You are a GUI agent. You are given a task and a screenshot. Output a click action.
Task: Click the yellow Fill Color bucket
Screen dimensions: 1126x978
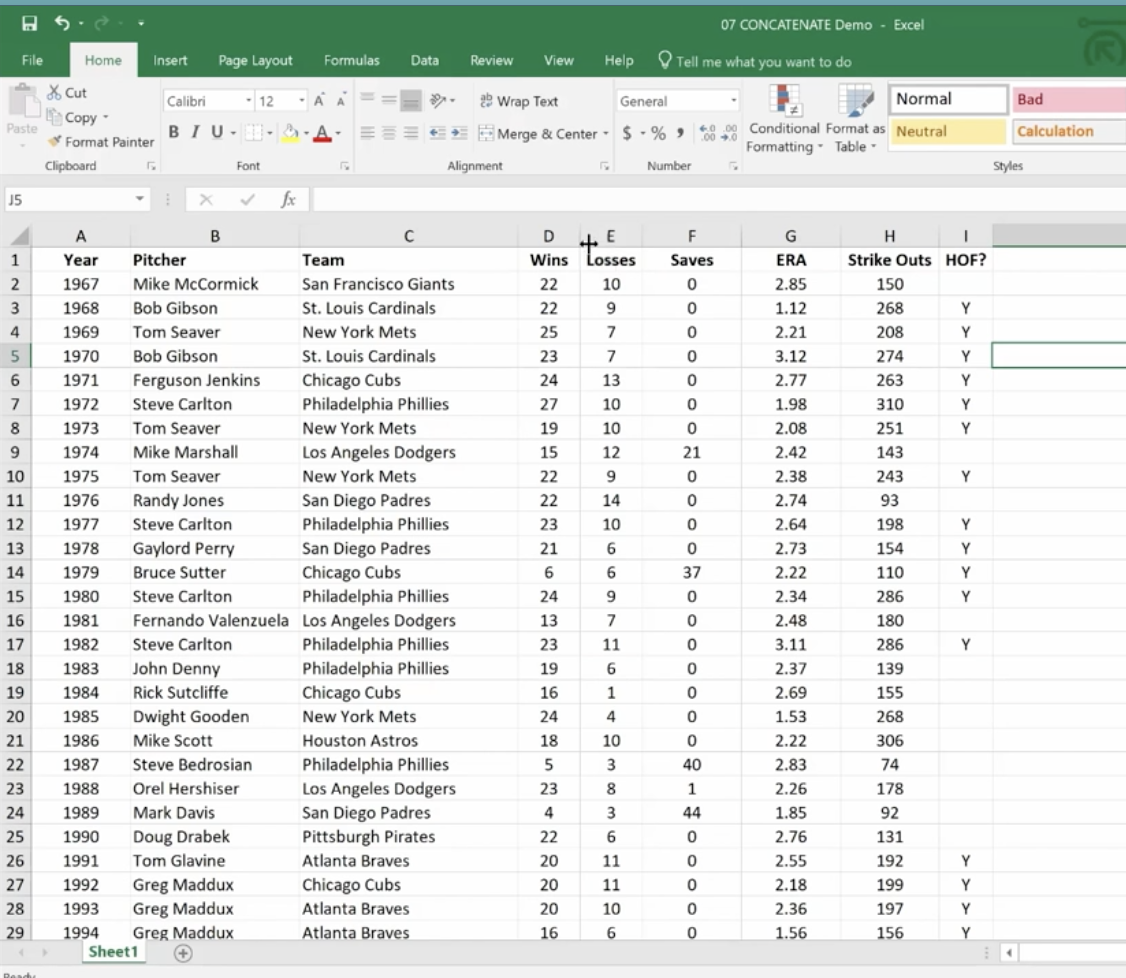click(289, 133)
